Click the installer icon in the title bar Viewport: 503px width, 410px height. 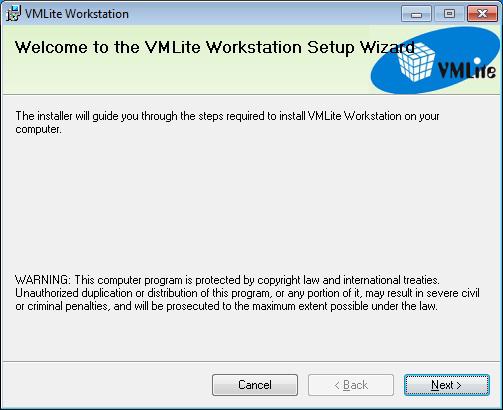tap(13, 14)
